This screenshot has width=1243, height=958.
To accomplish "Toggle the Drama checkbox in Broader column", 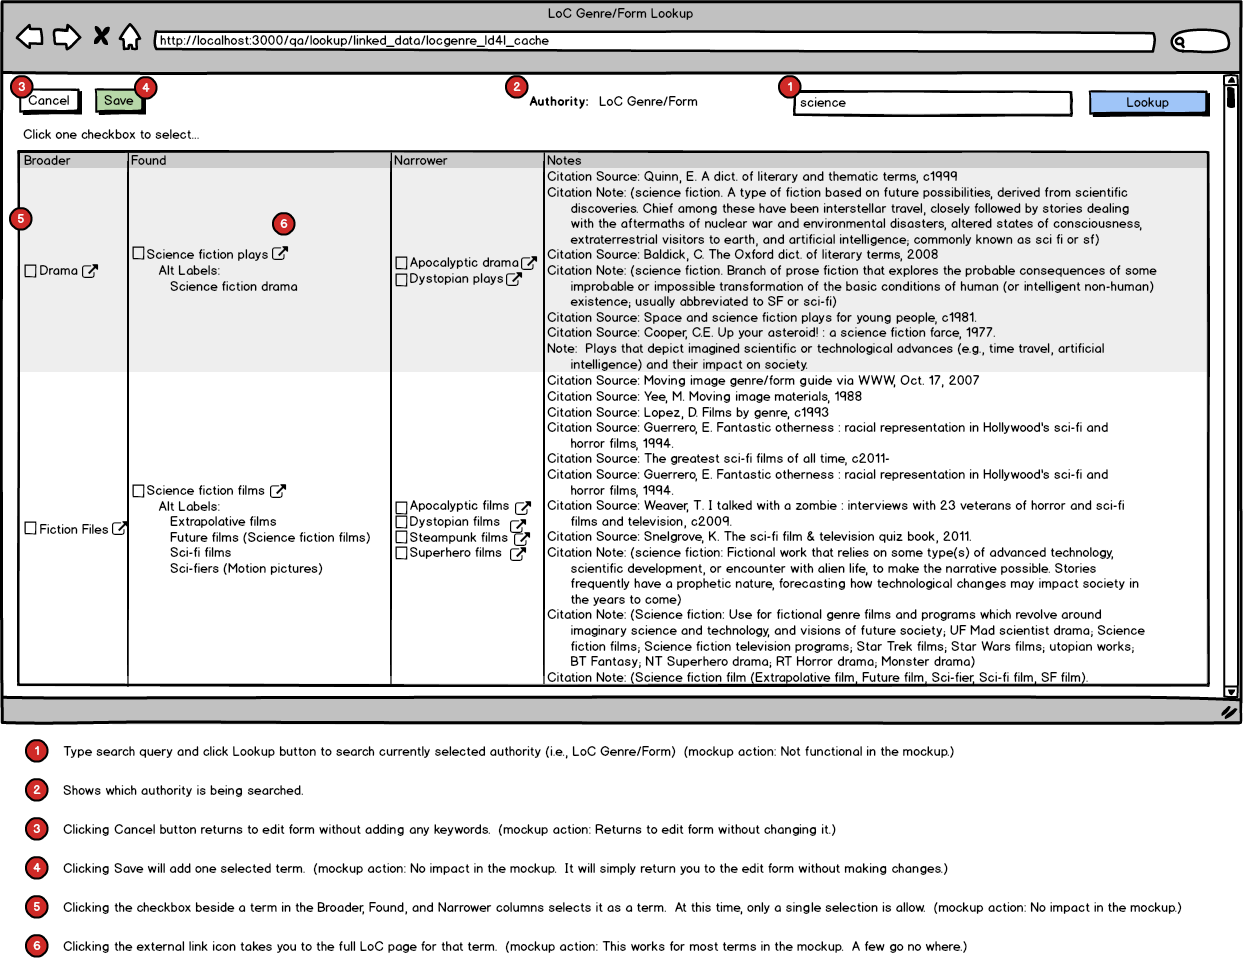I will pos(31,271).
